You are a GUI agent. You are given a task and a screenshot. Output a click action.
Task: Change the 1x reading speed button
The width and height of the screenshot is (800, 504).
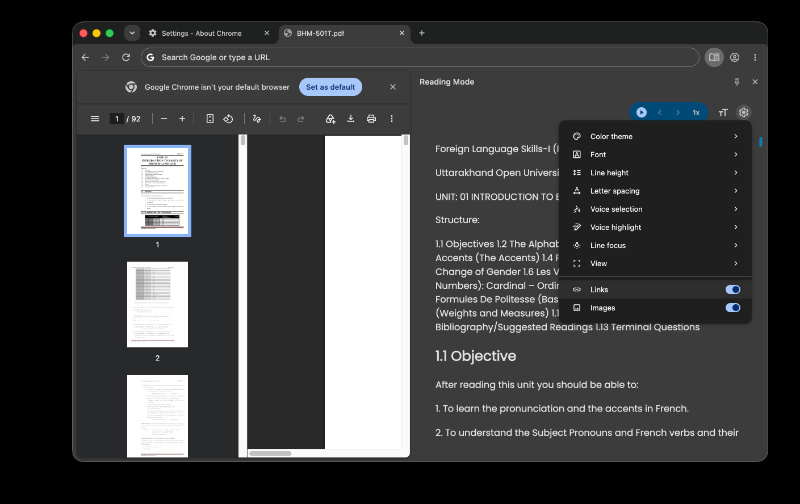[696, 112]
